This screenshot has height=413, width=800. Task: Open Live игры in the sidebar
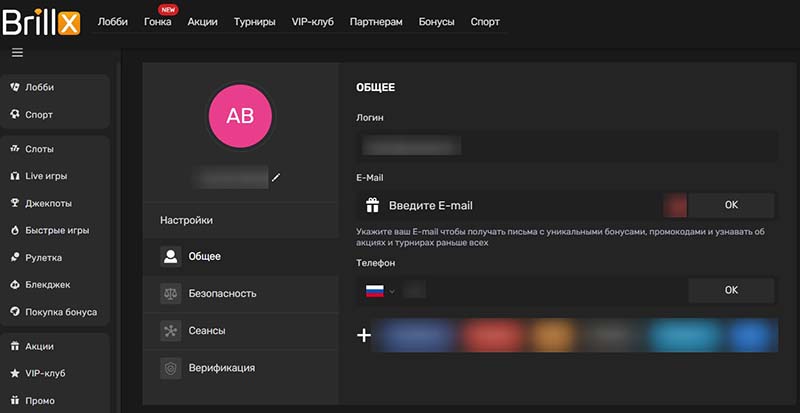tap(46, 176)
